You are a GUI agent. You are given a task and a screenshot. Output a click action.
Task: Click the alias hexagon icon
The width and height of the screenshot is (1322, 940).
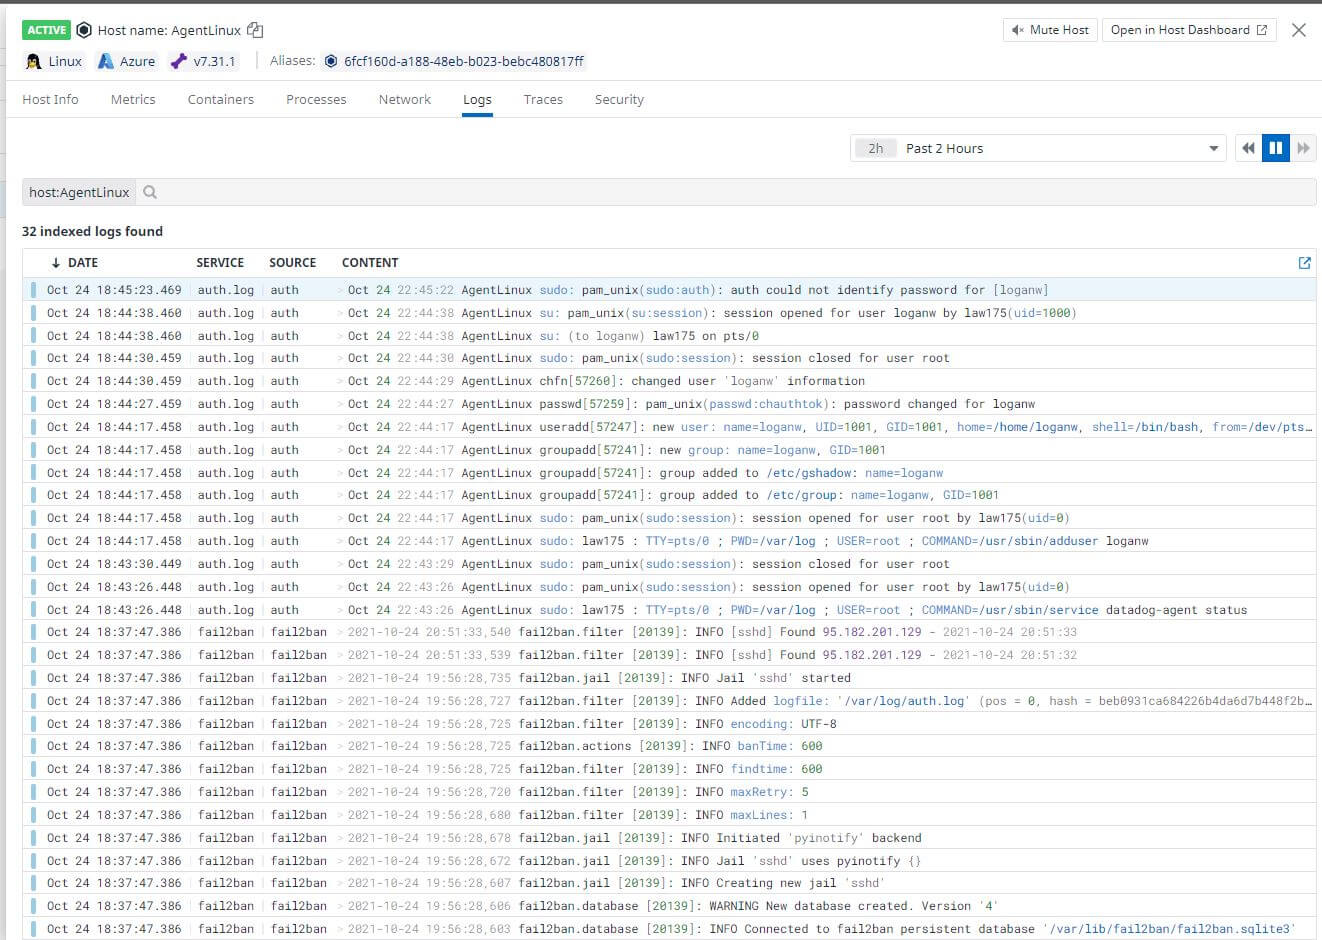331,61
